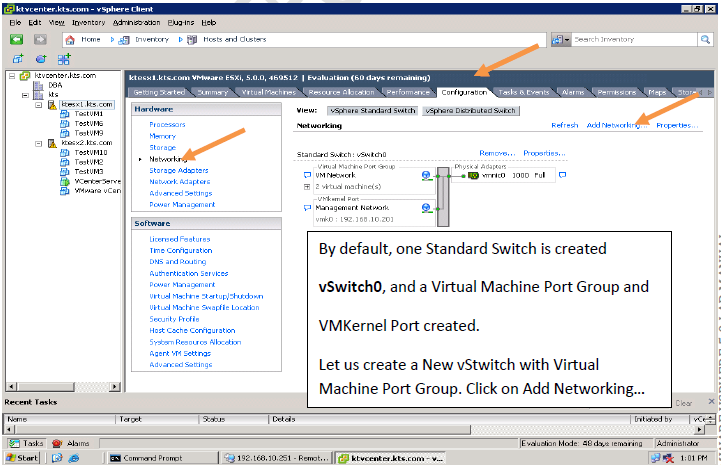The width and height of the screenshot is (721, 465).
Task: Switch to the Virtual Machines tab
Action: [x=269, y=92]
